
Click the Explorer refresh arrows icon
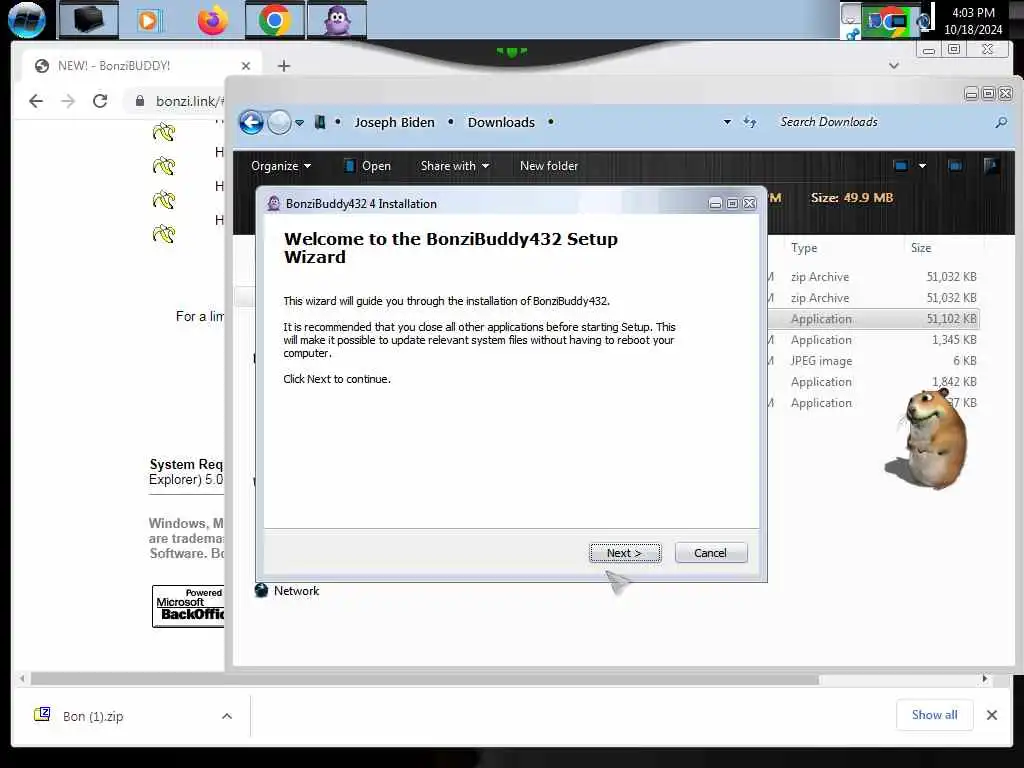click(x=750, y=122)
